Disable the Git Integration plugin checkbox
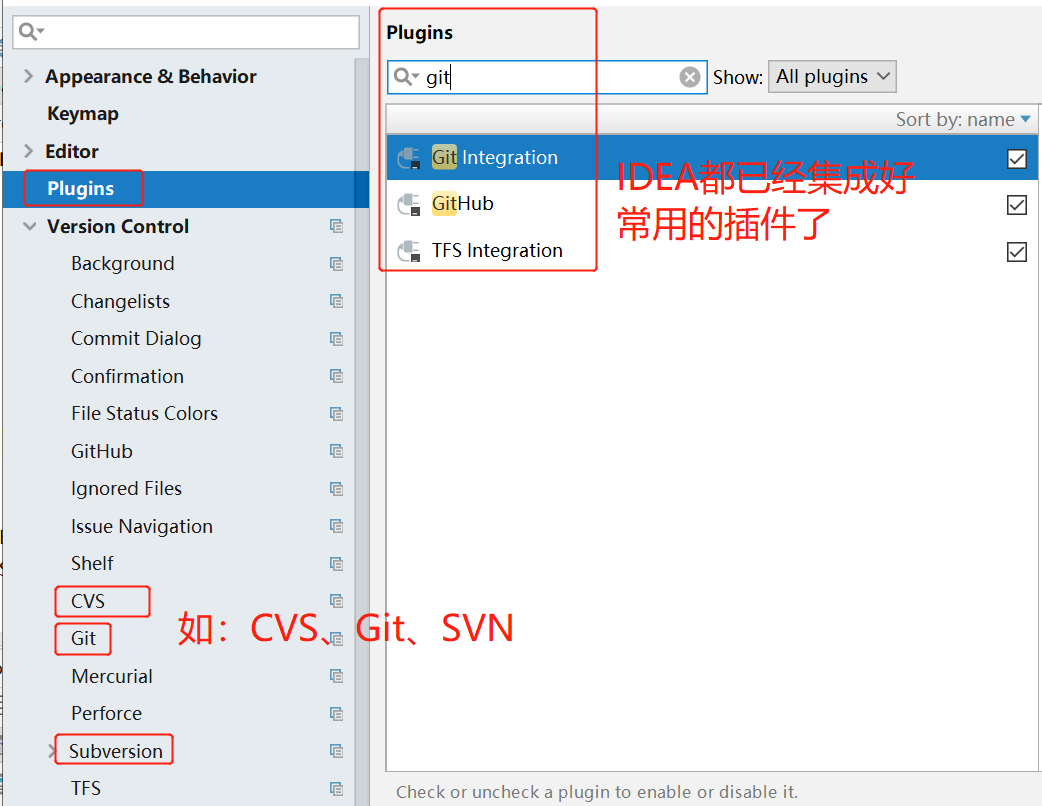Viewport: 1042px width, 806px height. (1017, 159)
